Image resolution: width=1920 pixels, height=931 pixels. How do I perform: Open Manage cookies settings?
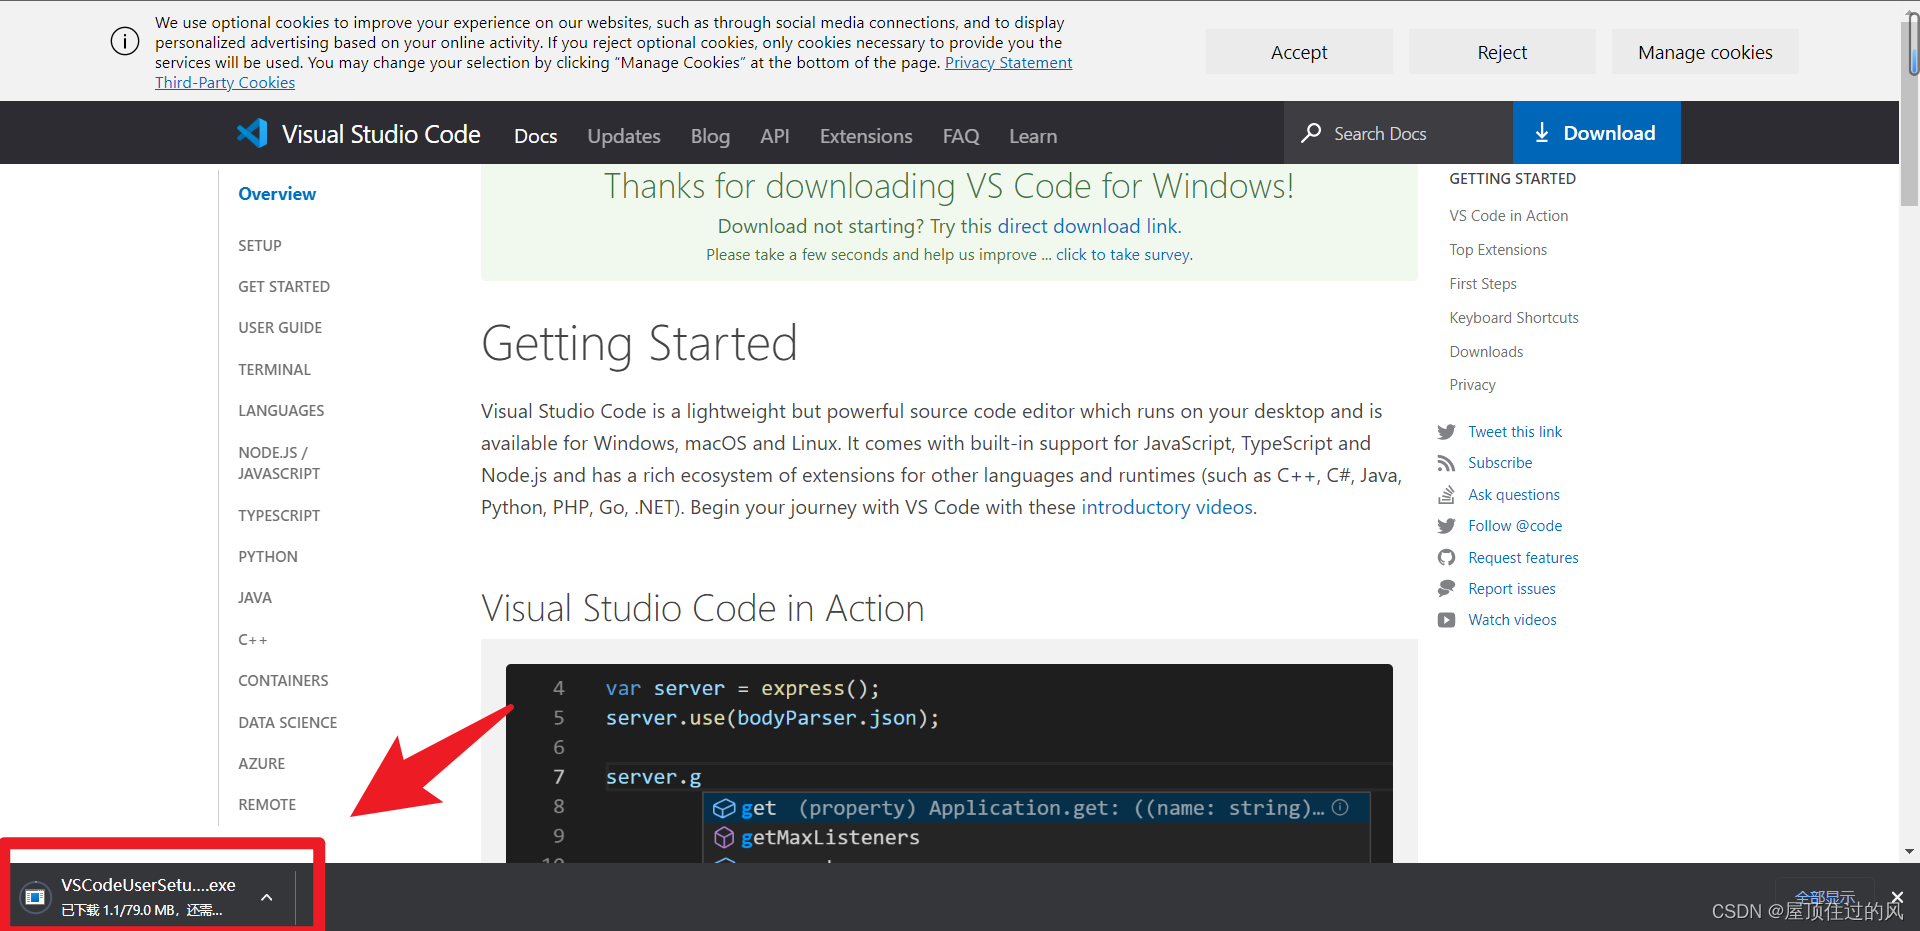click(1705, 52)
